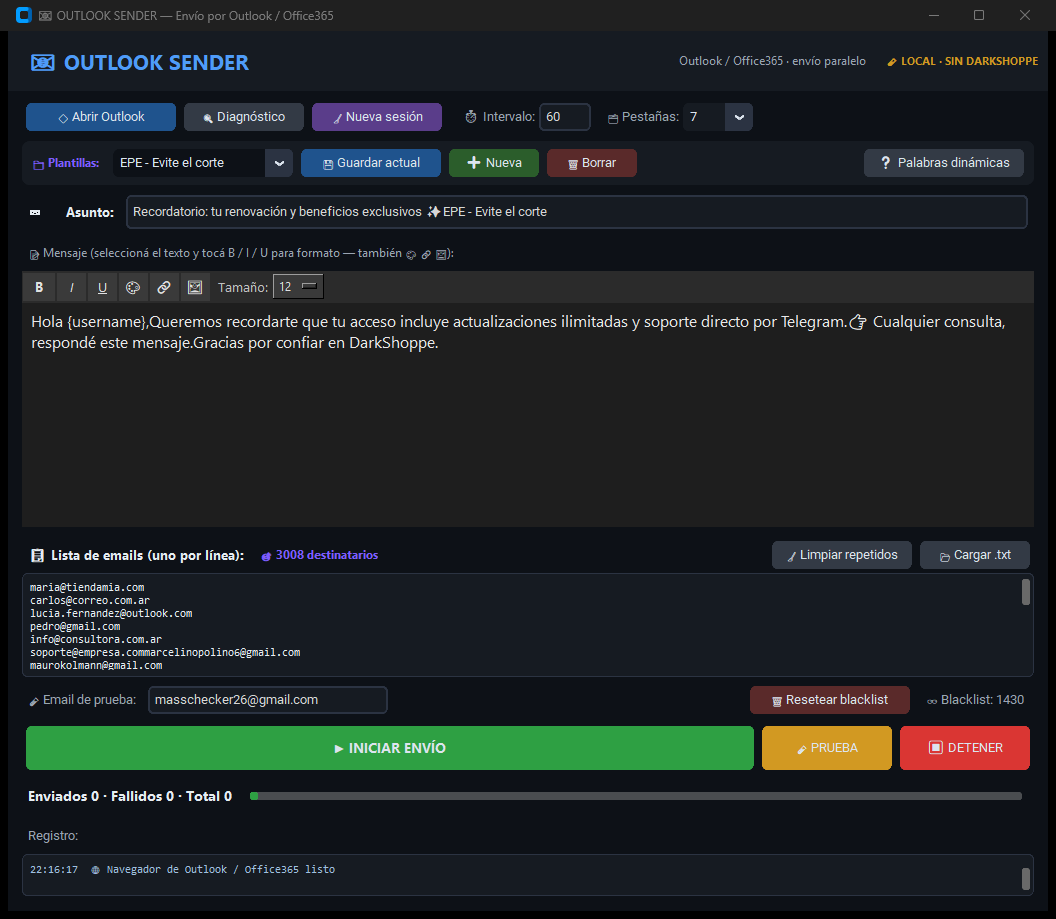Click the Abrir Outlook button

click(101, 117)
